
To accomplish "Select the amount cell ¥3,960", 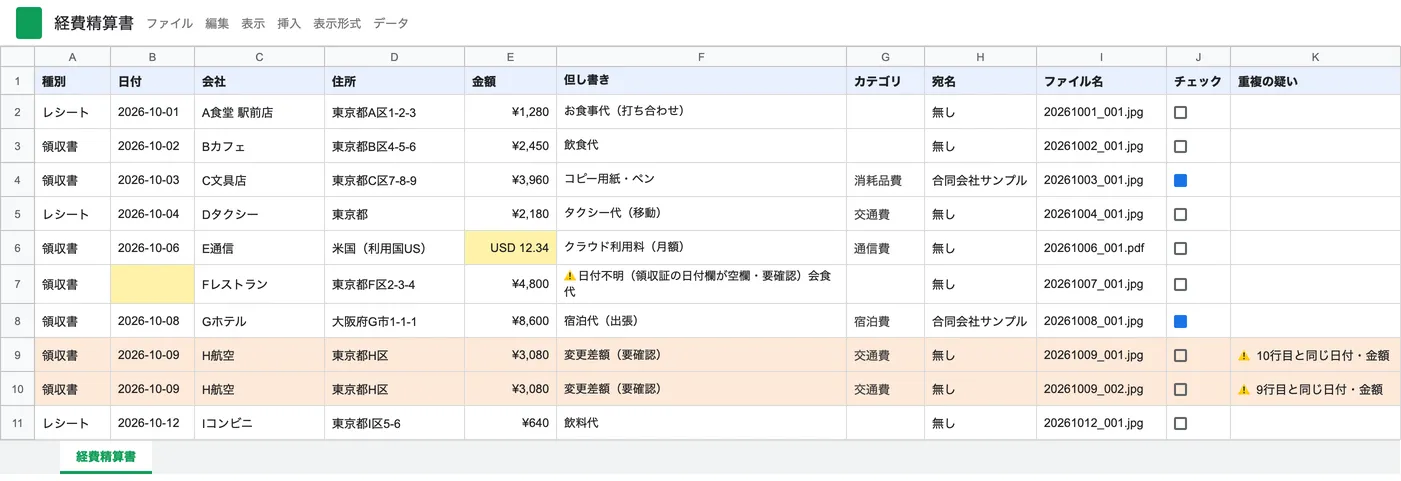I will (x=510, y=180).
